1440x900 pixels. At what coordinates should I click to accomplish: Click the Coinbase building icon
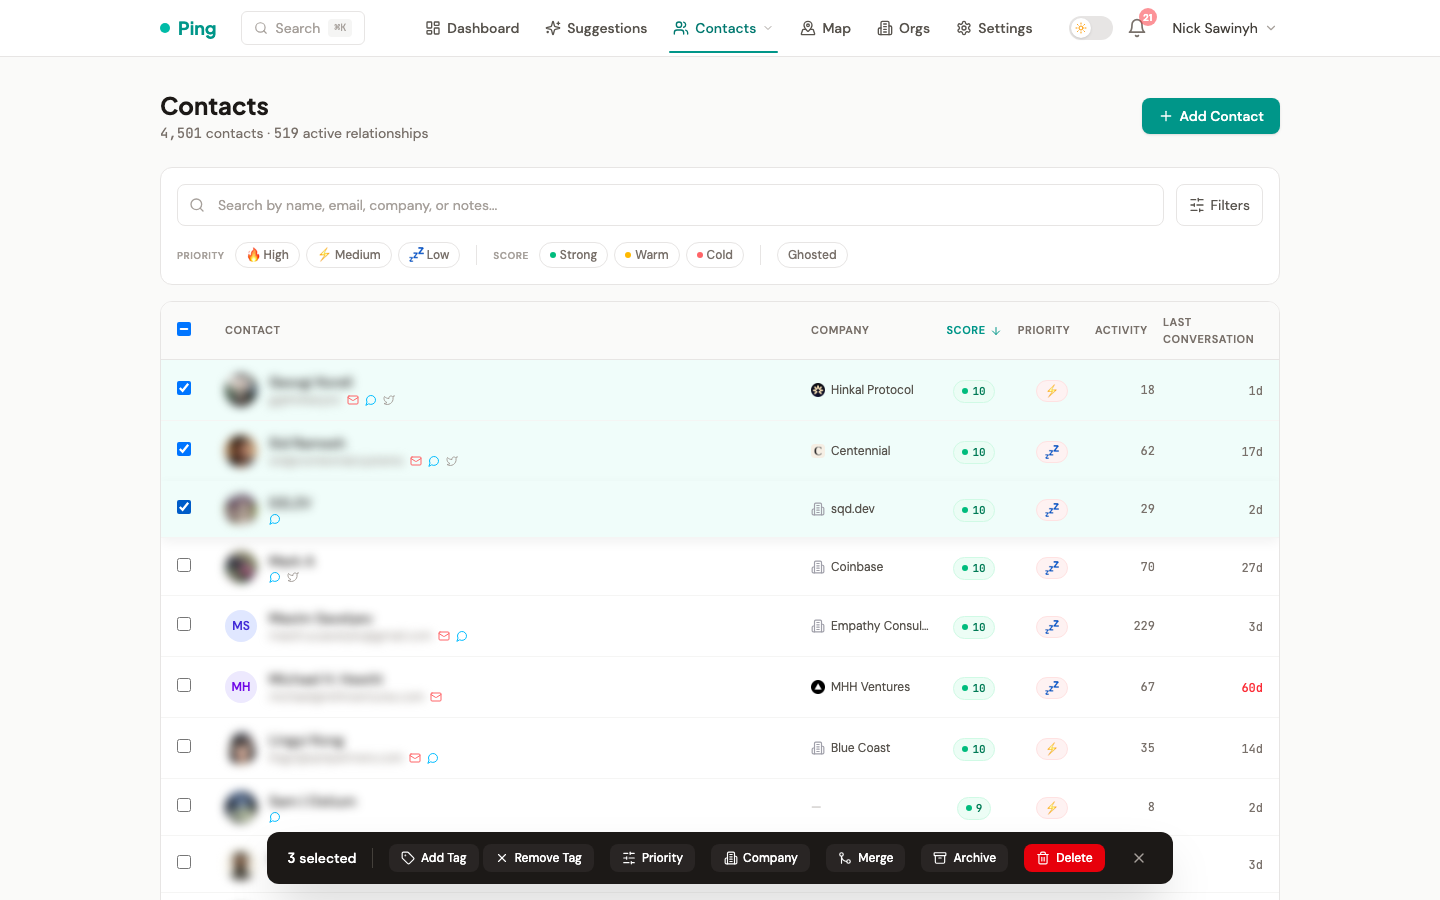[x=818, y=567]
